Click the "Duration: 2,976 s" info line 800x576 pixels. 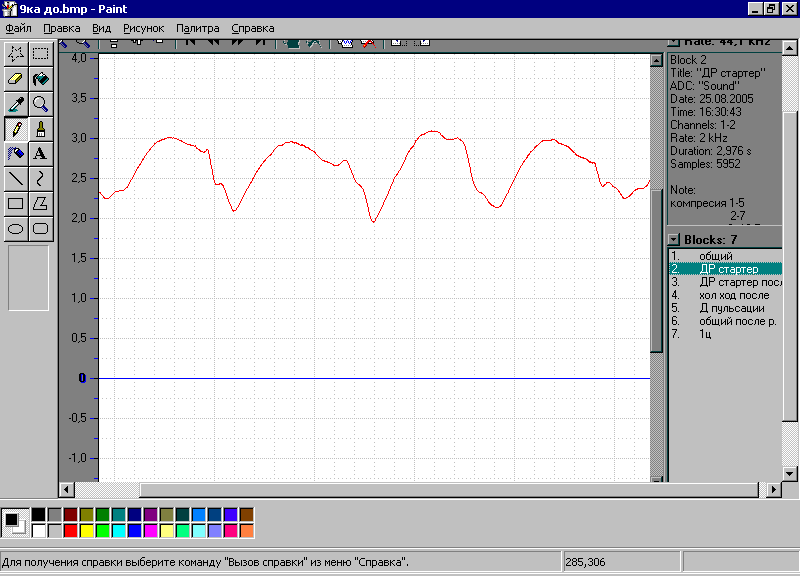point(711,151)
